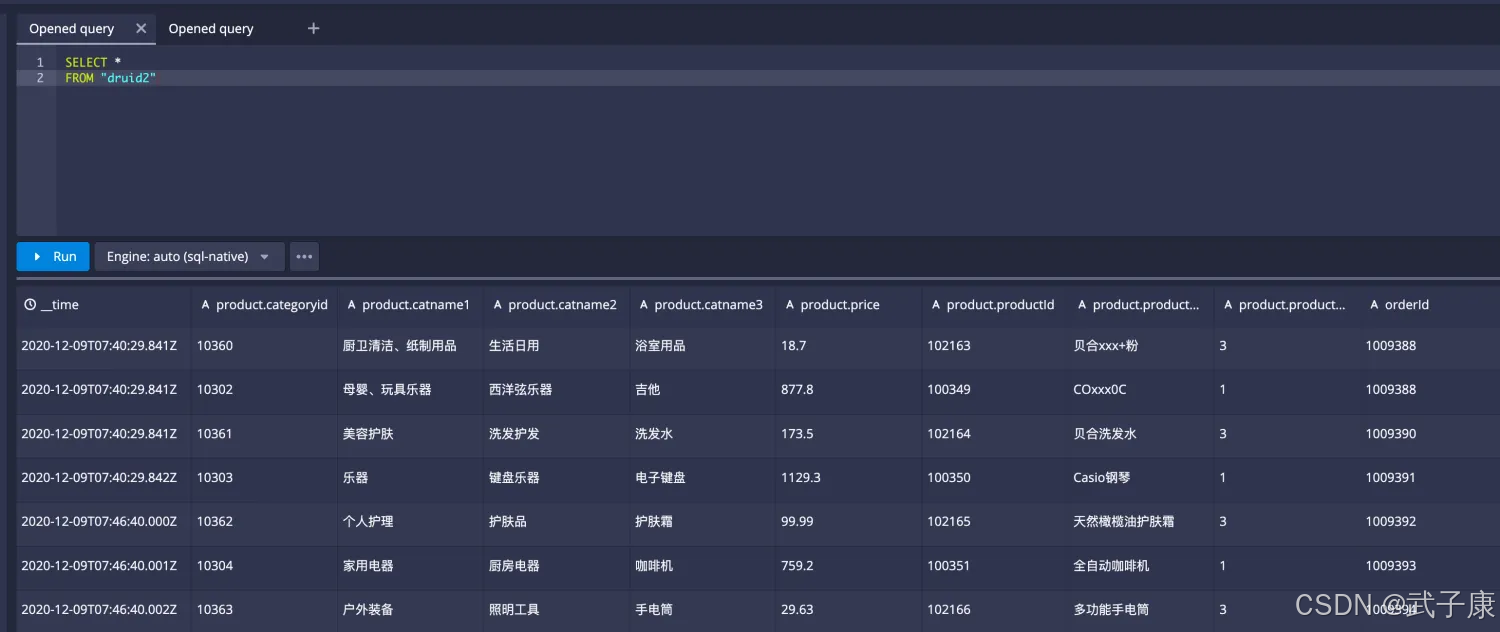Switch to the second Opened query tab
The height and width of the screenshot is (632, 1500).
click(x=211, y=29)
